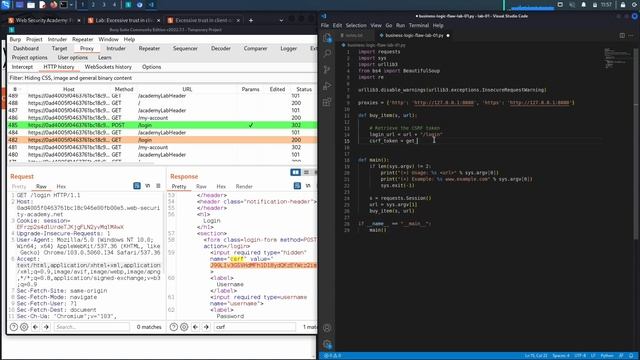
Task: Open VS Code Terminal menu
Action: click(x=418, y=25)
